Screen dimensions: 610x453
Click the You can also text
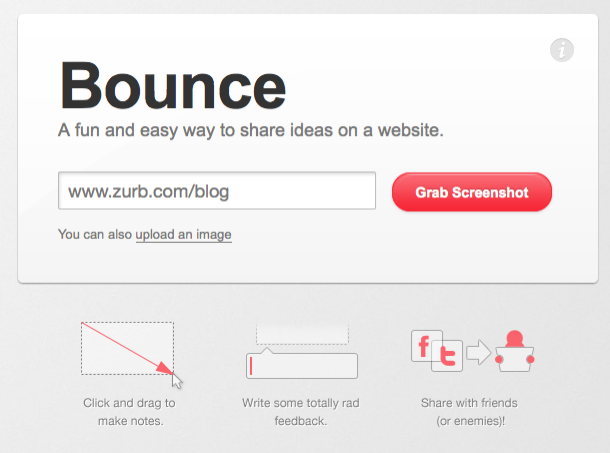95,235
